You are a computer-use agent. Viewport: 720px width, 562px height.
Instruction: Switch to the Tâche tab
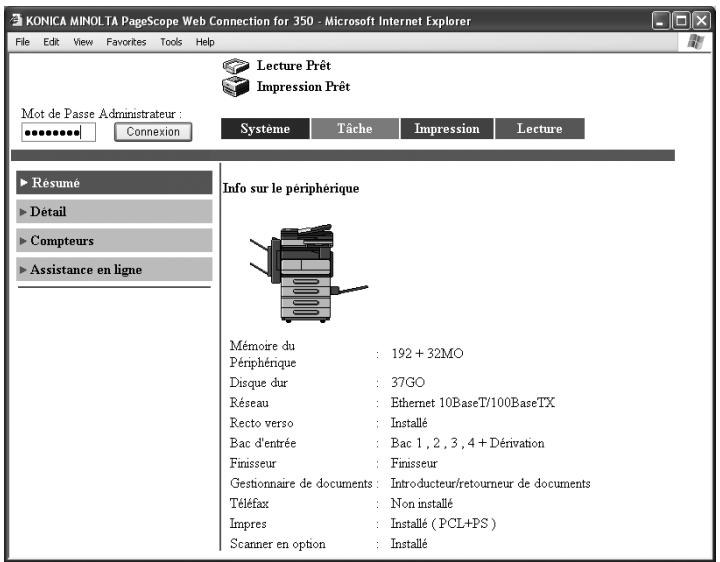[354, 129]
